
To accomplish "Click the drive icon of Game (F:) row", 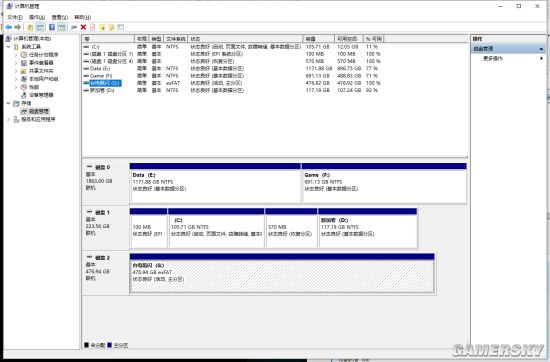I will (x=86, y=76).
